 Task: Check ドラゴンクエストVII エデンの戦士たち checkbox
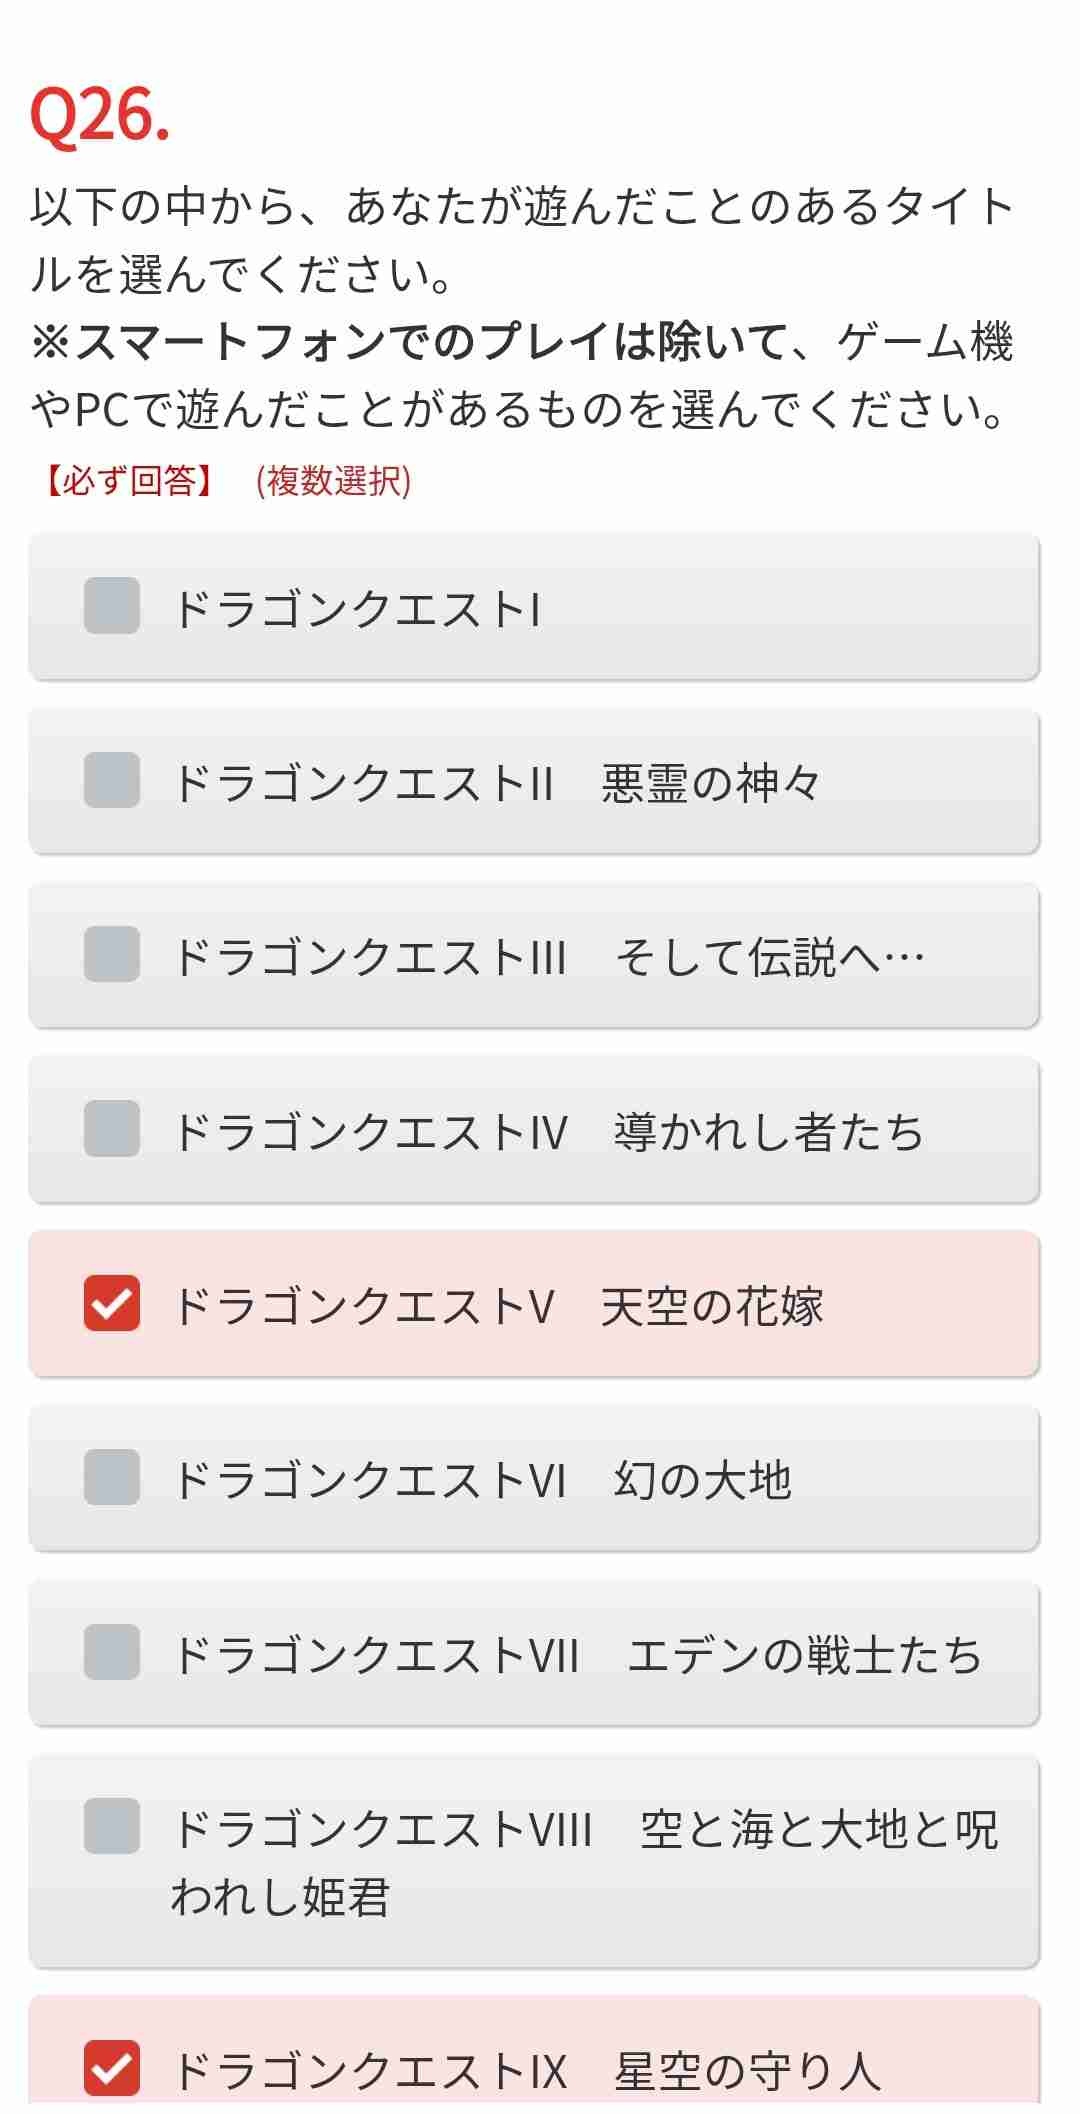pyautogui.click(x=111, y=1652)
